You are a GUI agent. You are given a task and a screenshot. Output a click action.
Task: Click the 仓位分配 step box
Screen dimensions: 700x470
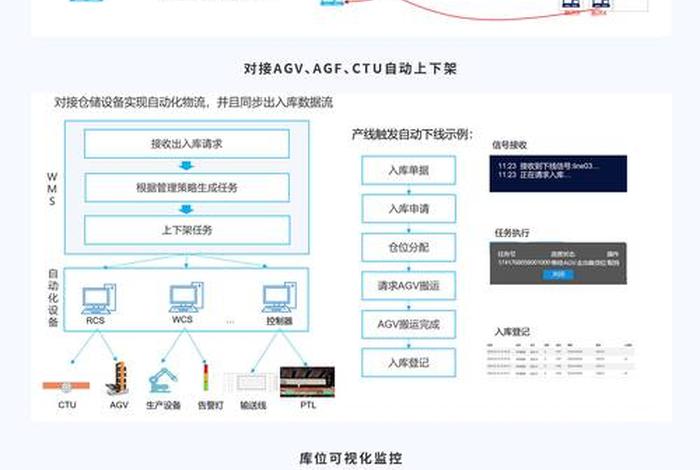408,247
